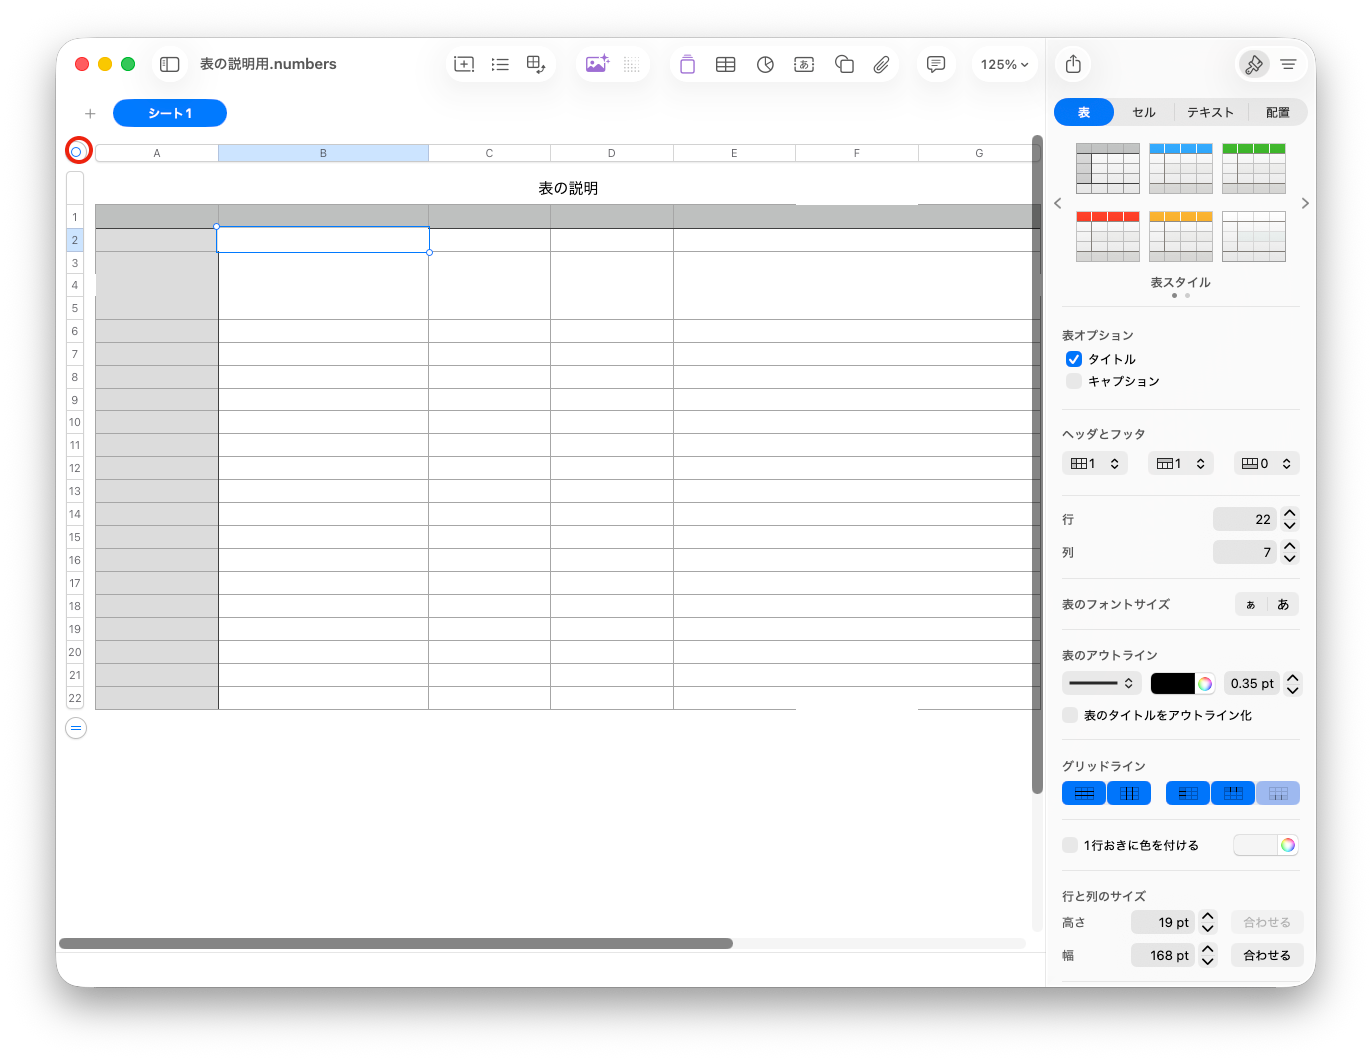Click 合わせる button for row height
Screen dimensions: 1372x1061
[1267, 922]
